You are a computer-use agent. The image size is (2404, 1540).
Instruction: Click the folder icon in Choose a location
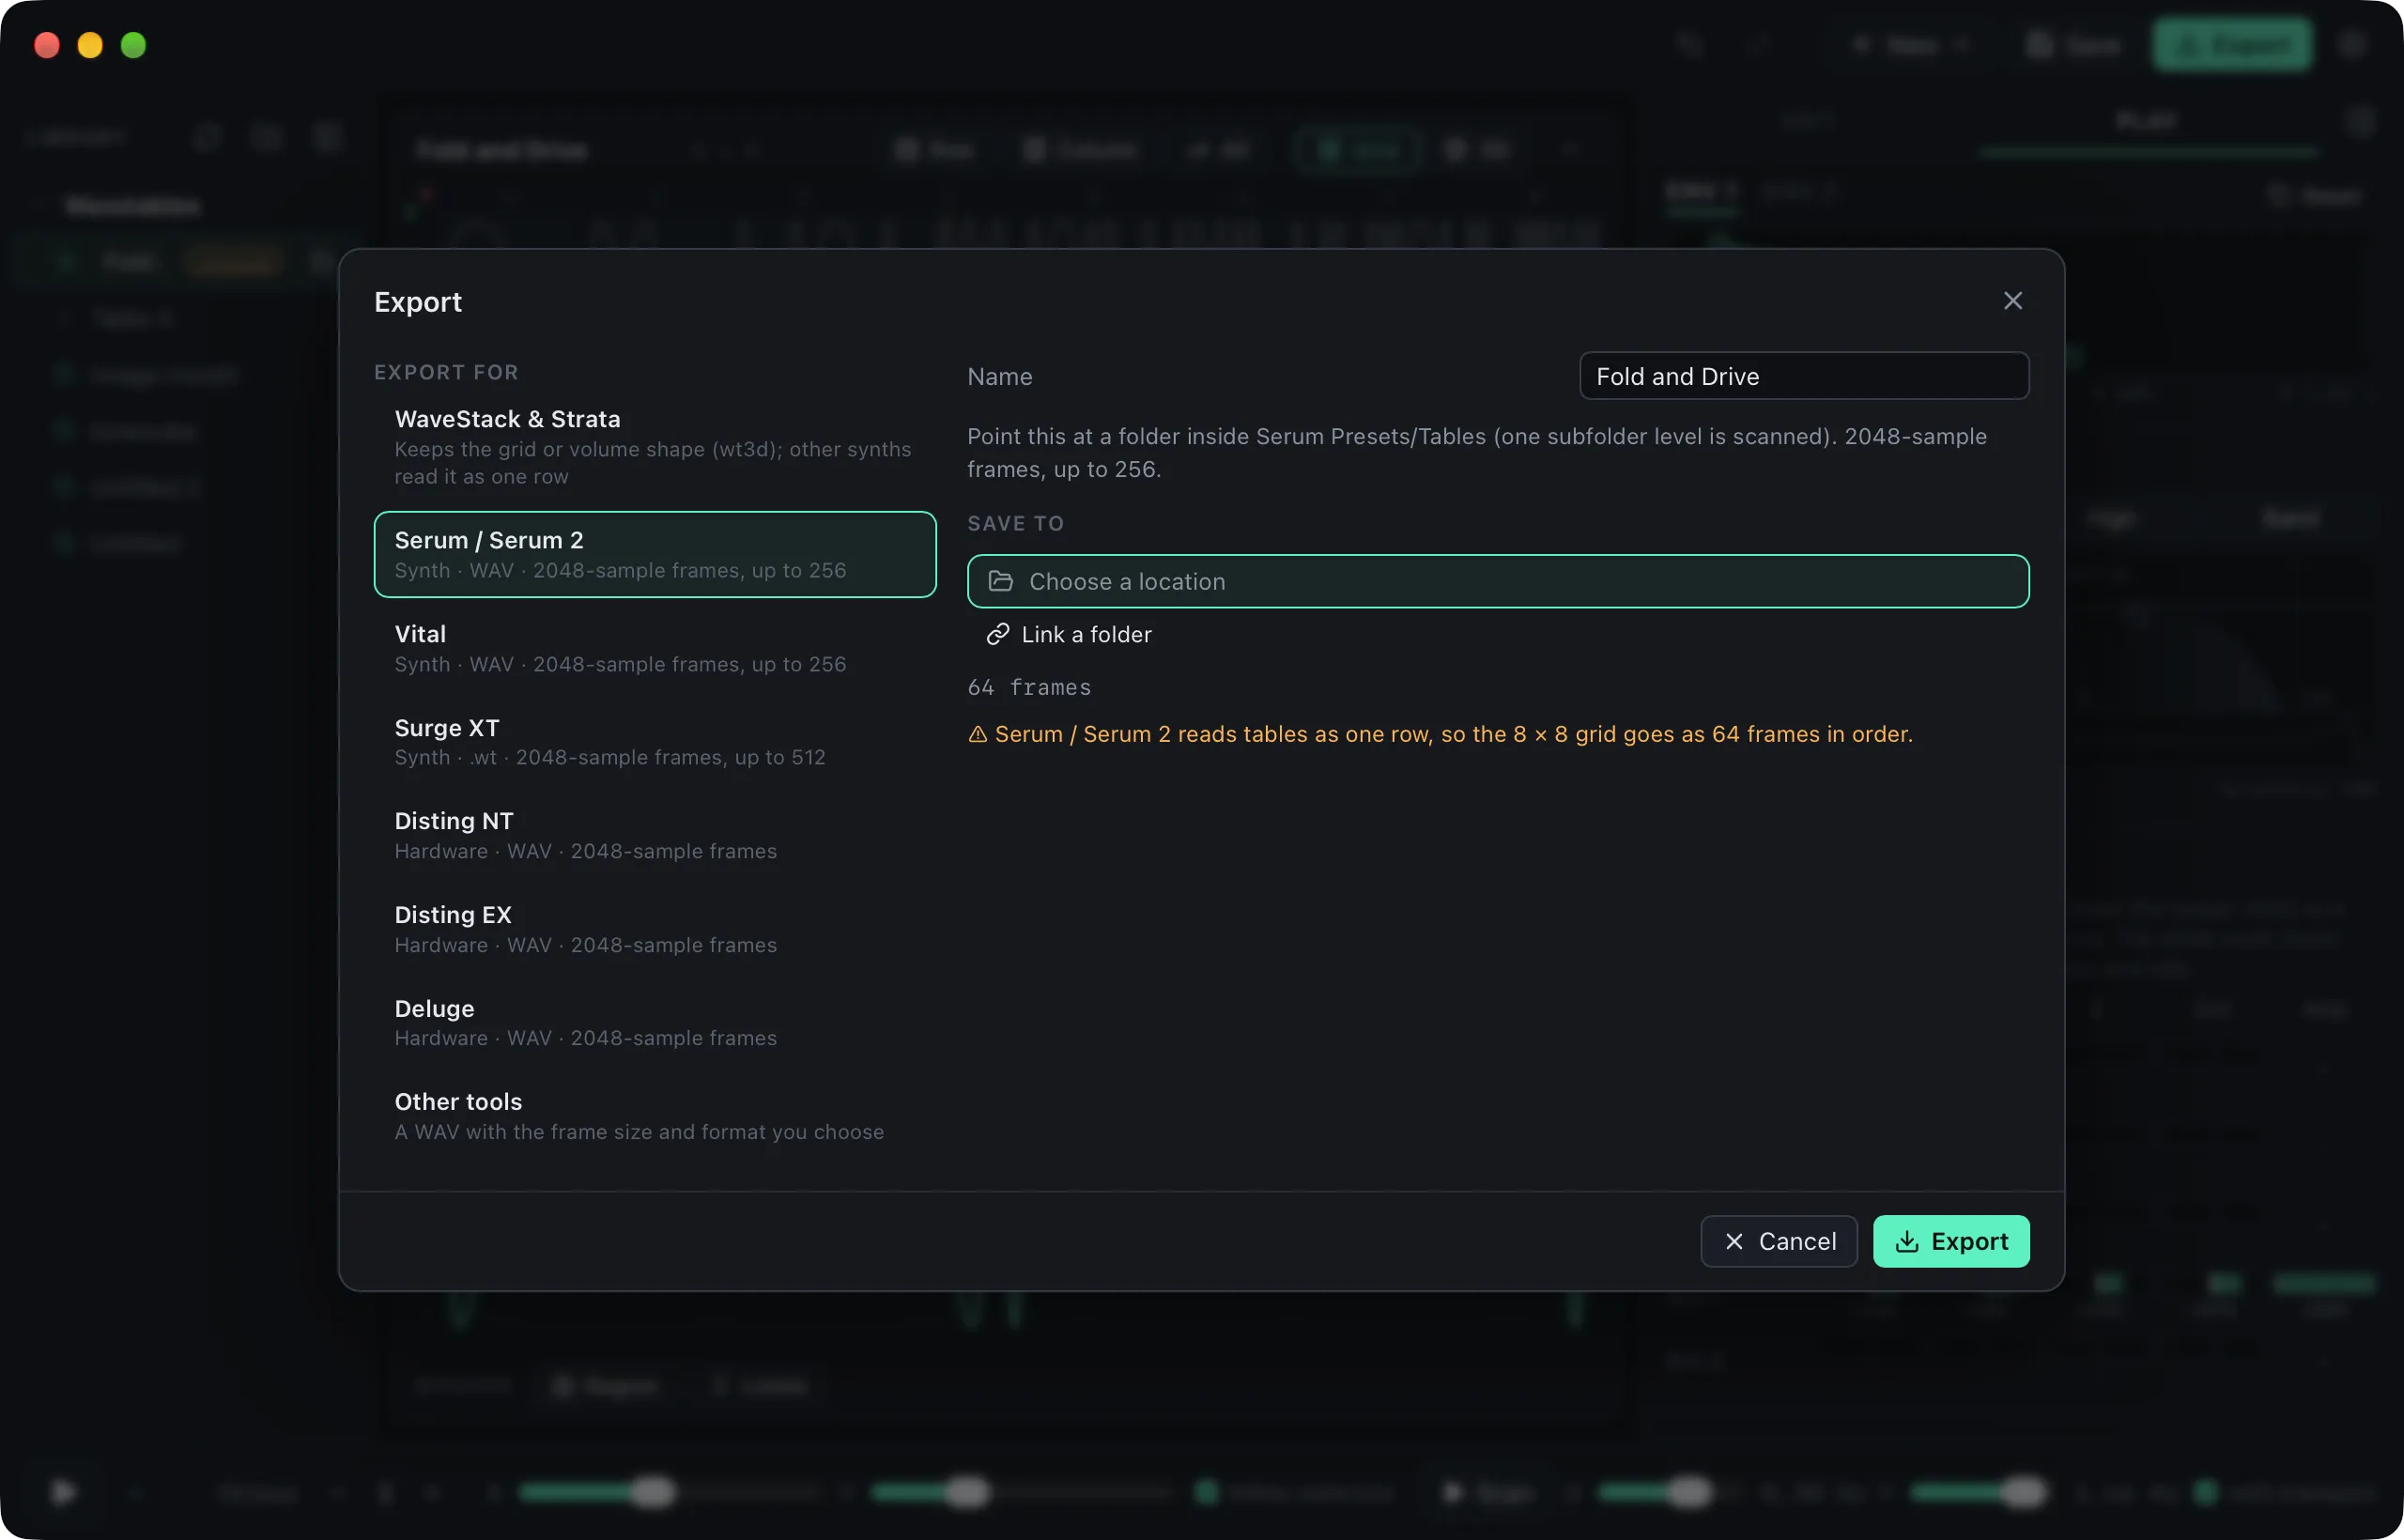coord(1000,581)
